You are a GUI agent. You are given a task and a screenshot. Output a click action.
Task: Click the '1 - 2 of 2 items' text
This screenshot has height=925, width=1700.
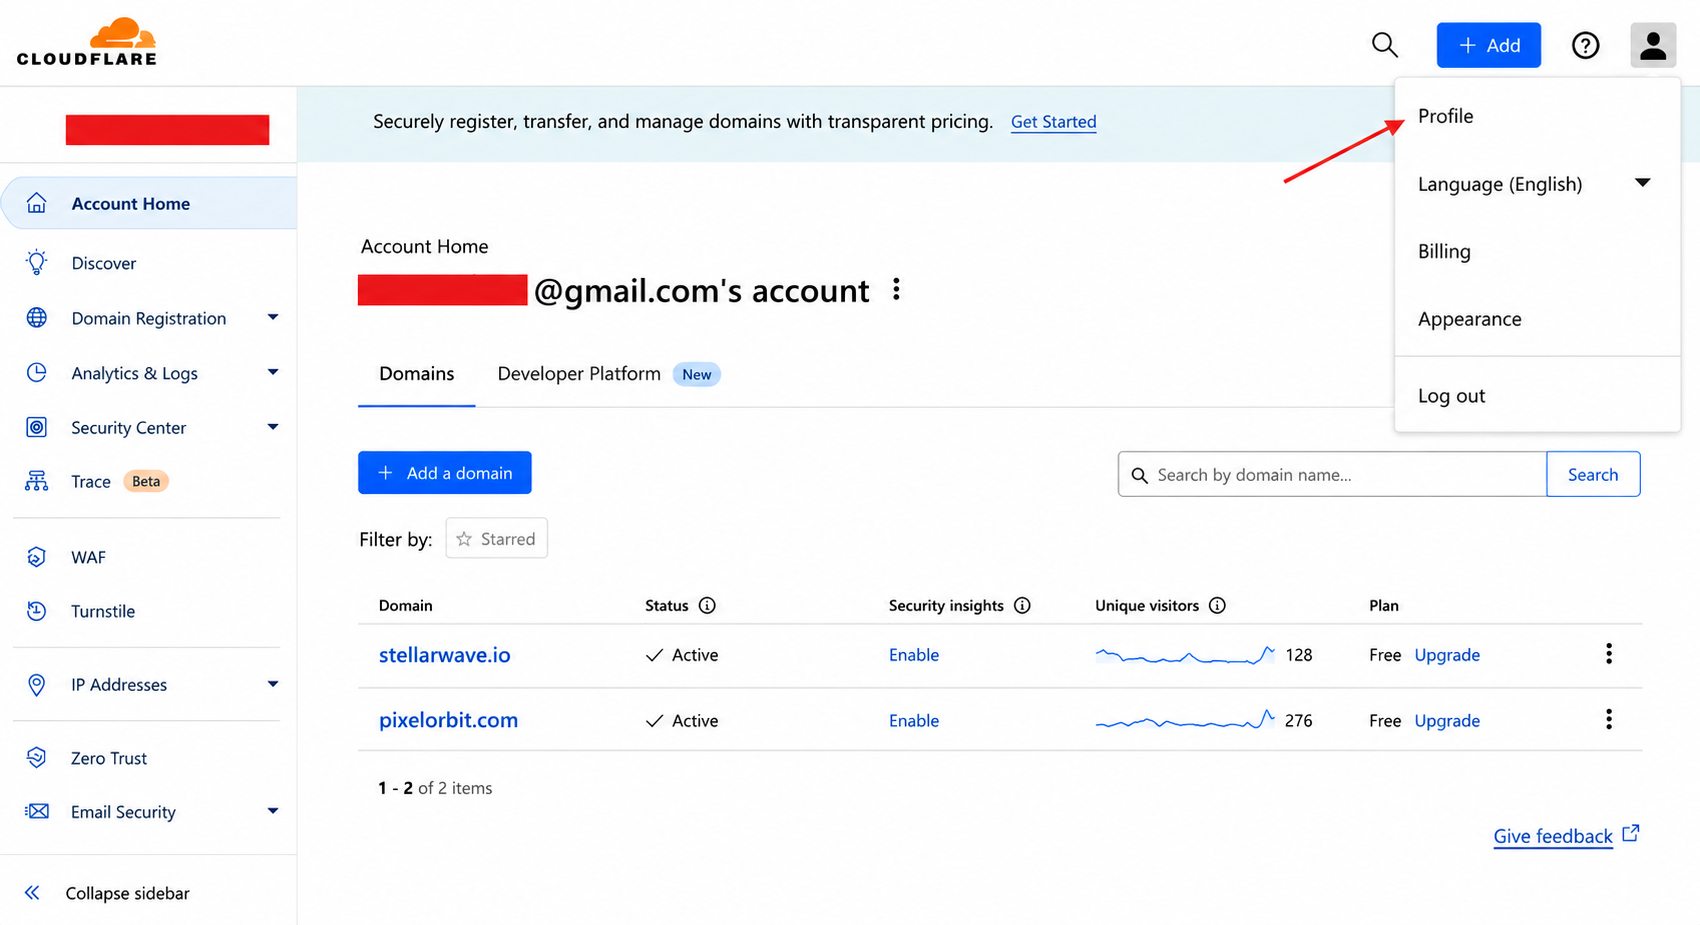pos(435,788)
